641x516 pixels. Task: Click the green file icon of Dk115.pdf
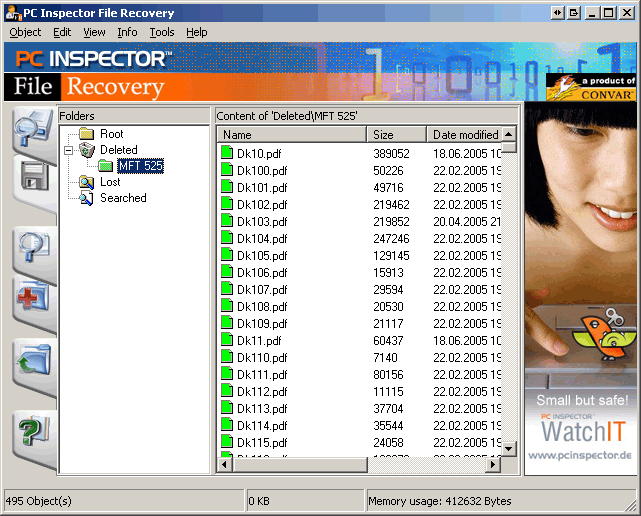(227, 442)
